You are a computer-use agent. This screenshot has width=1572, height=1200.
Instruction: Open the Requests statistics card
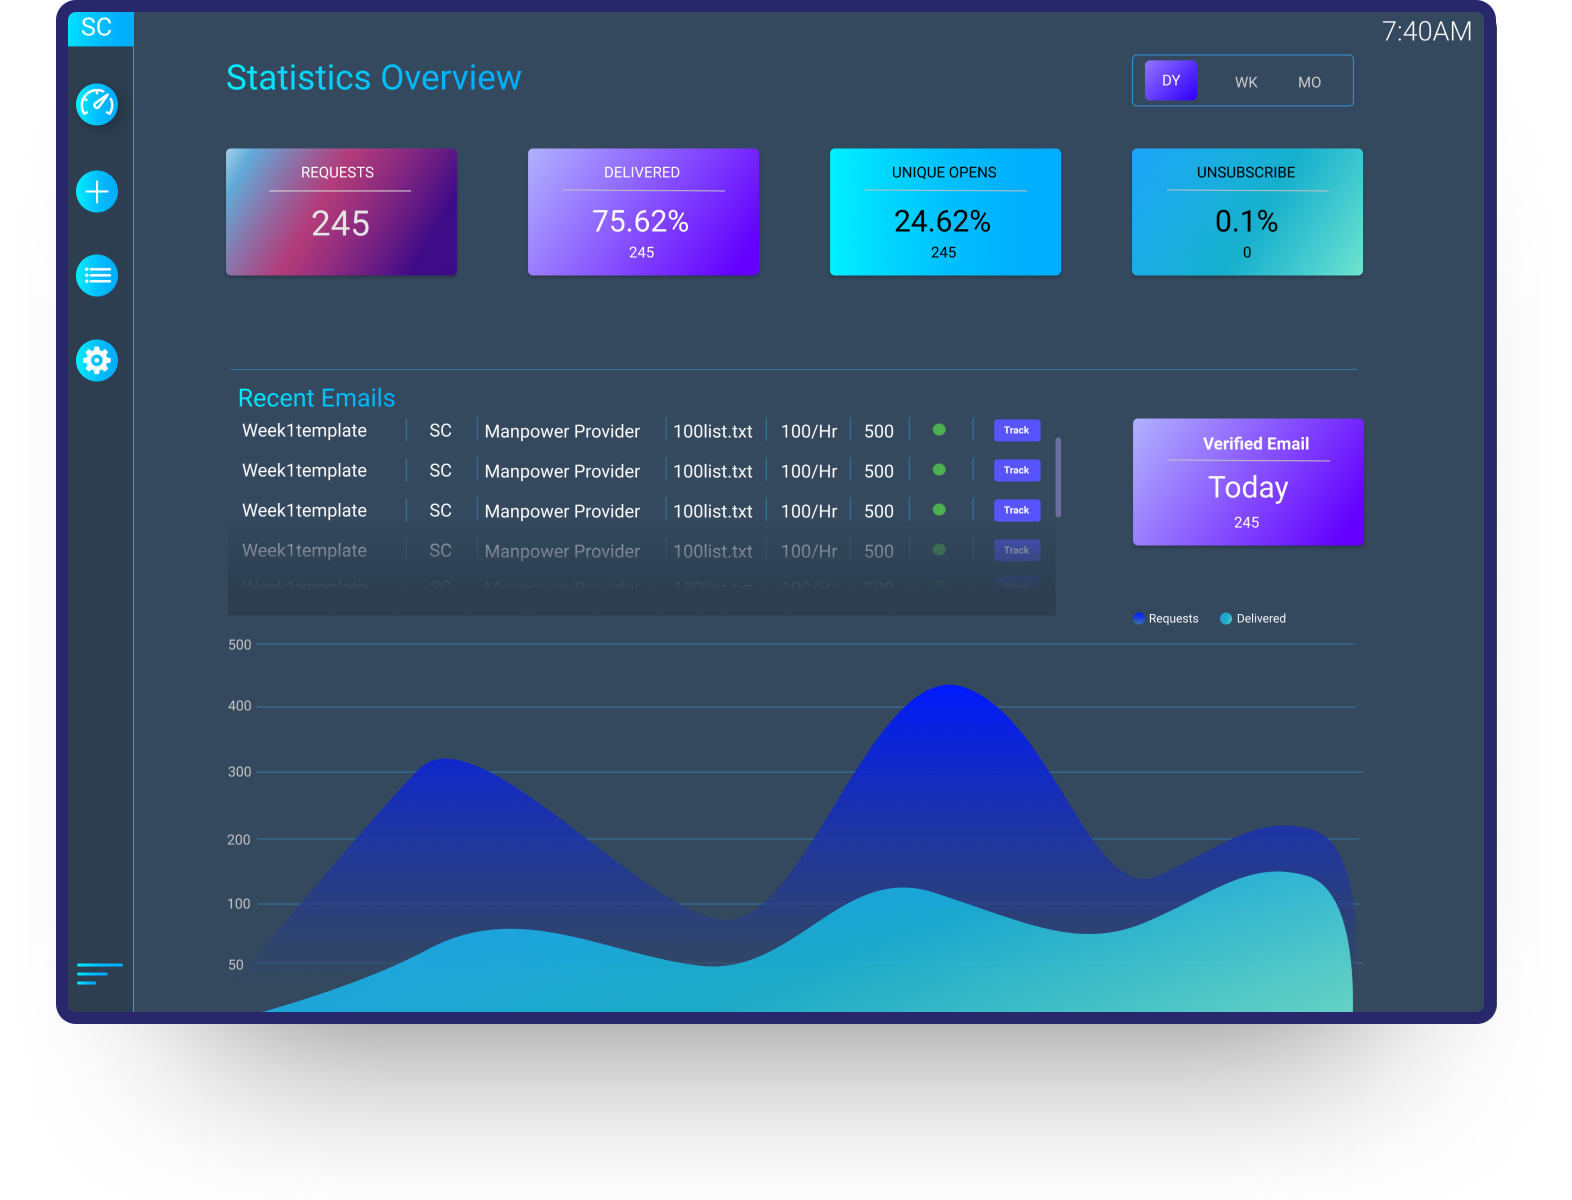point(341,212)
